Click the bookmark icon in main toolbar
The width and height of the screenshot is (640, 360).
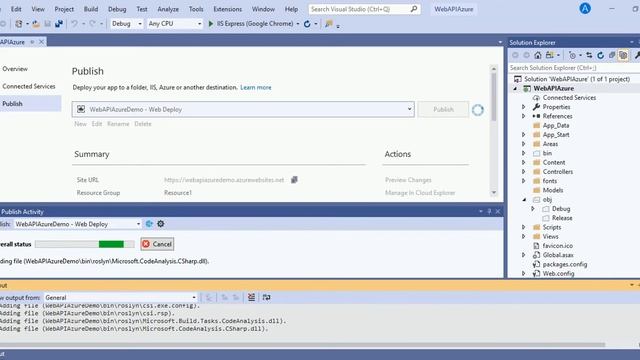tap(329, 24)
